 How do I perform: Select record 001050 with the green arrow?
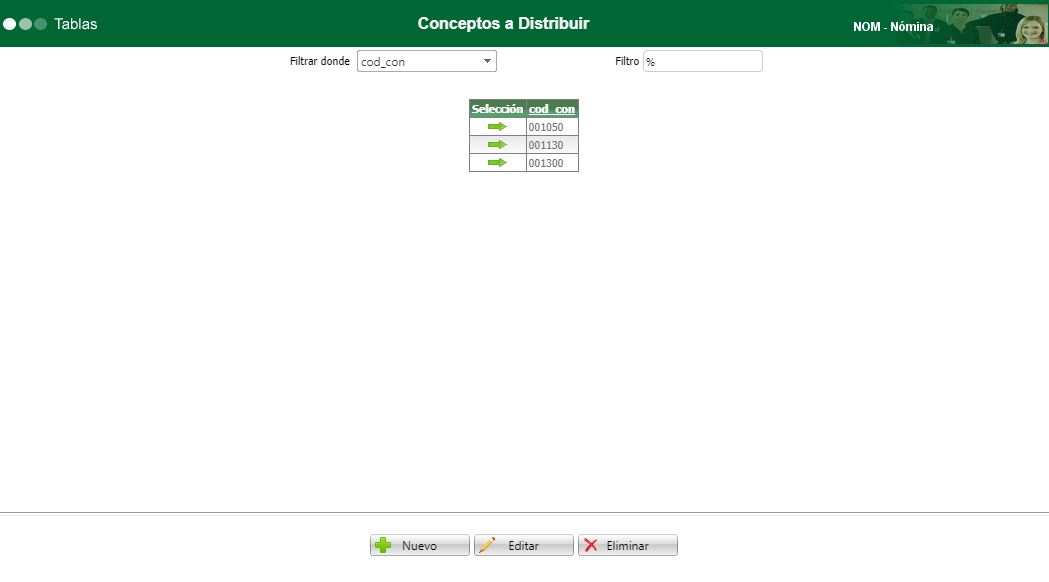coord(496,126)
